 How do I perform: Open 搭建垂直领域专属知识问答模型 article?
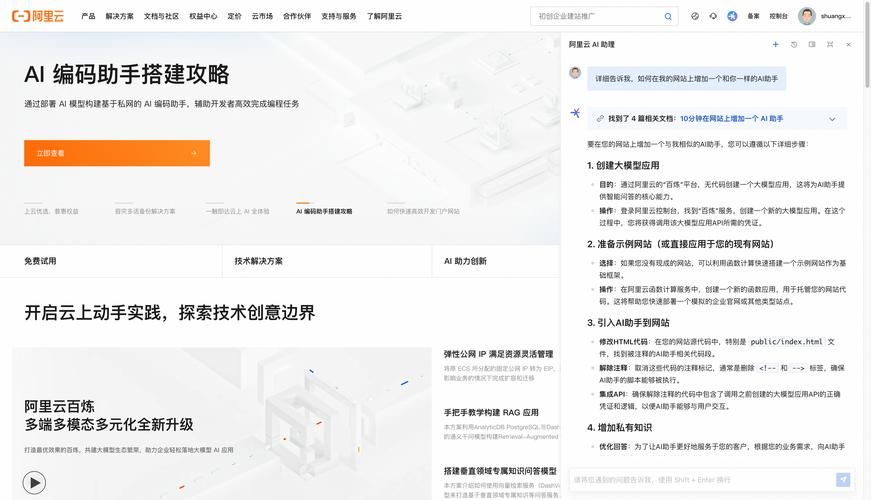(x=500, y=471)
